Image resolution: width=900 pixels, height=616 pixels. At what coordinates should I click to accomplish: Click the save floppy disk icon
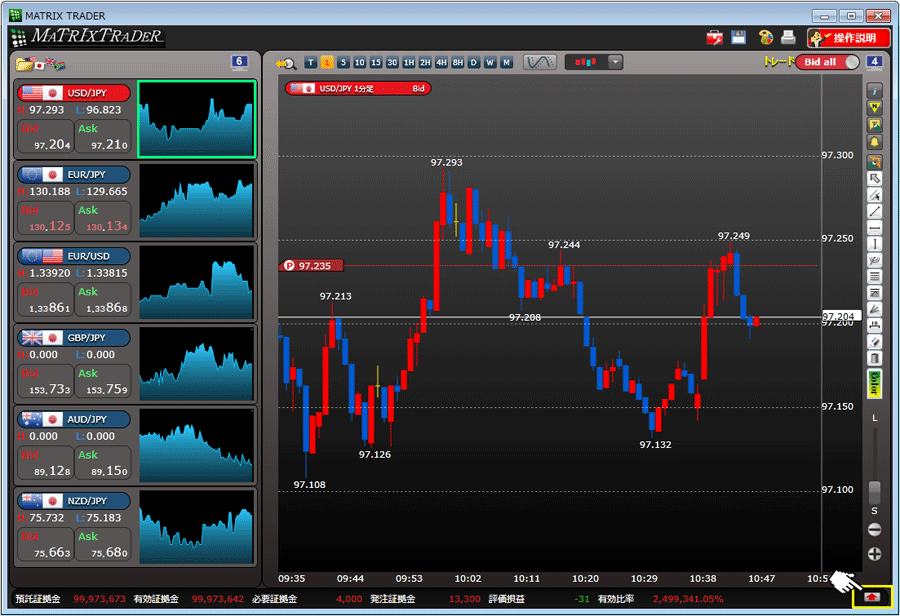click(x=738, y=37)
